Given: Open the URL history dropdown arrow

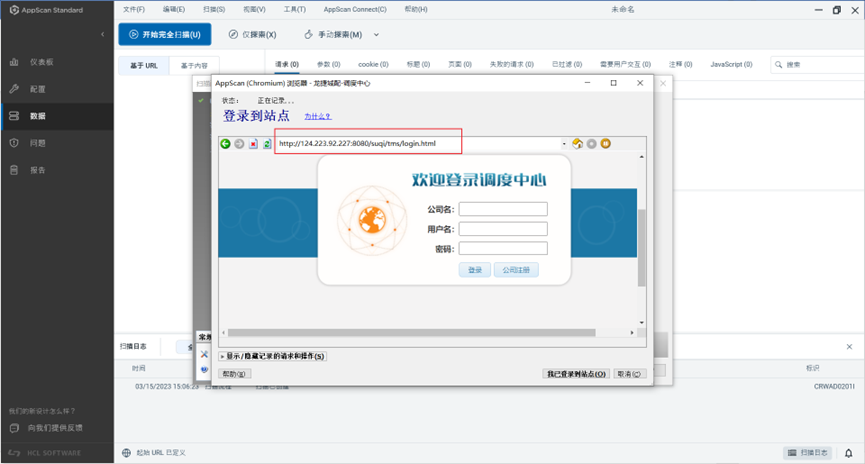Looking at the screenshot, I should point(564,143).
